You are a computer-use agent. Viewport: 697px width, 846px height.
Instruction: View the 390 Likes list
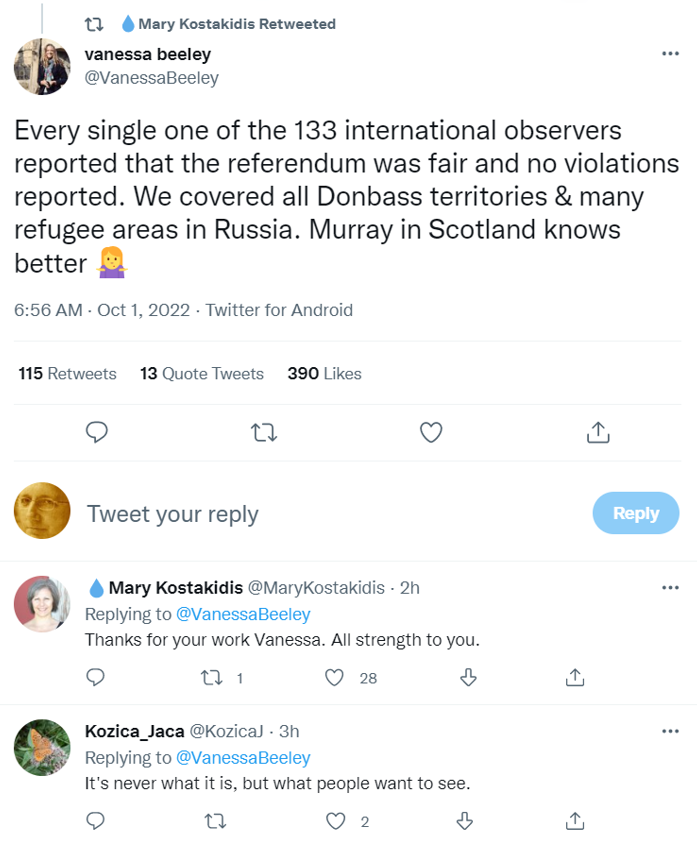click(x=324, y=373)
